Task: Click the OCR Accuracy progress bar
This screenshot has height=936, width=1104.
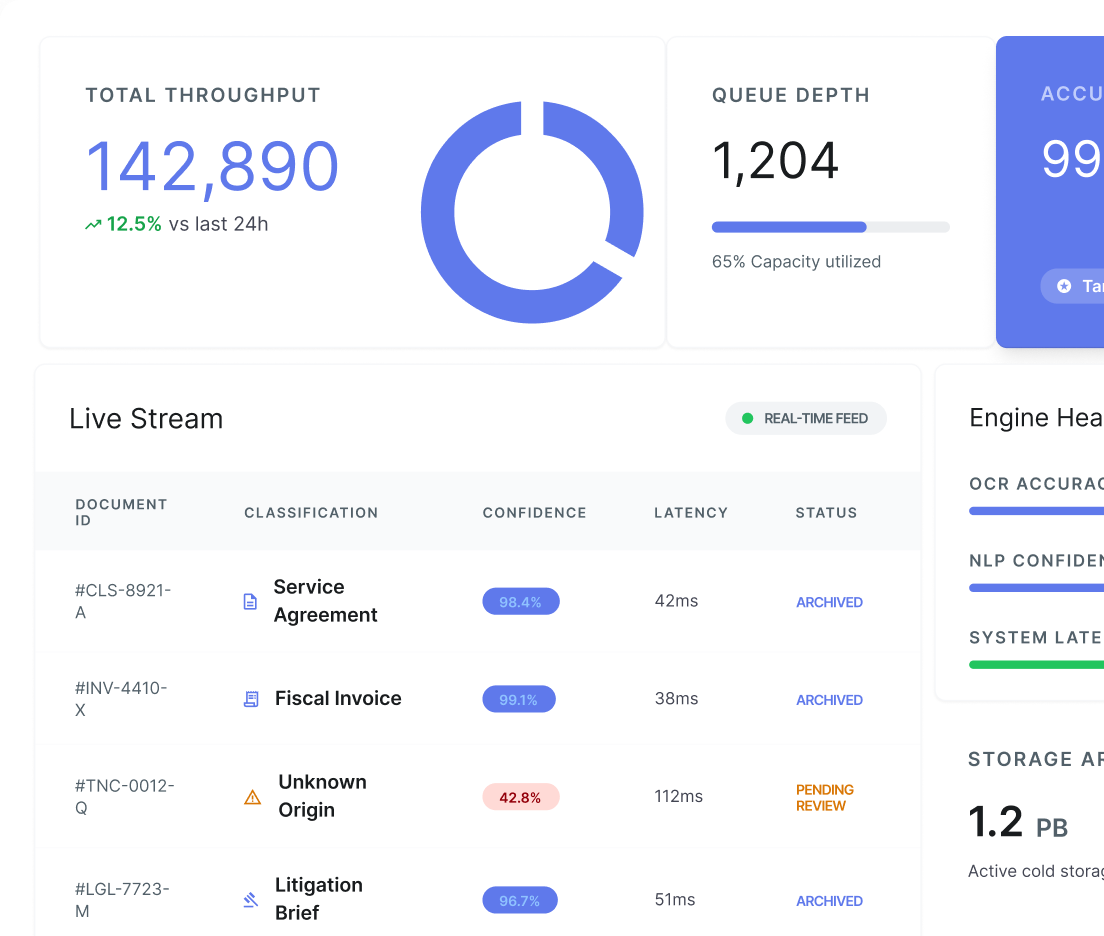Action: coord(1036,511)
